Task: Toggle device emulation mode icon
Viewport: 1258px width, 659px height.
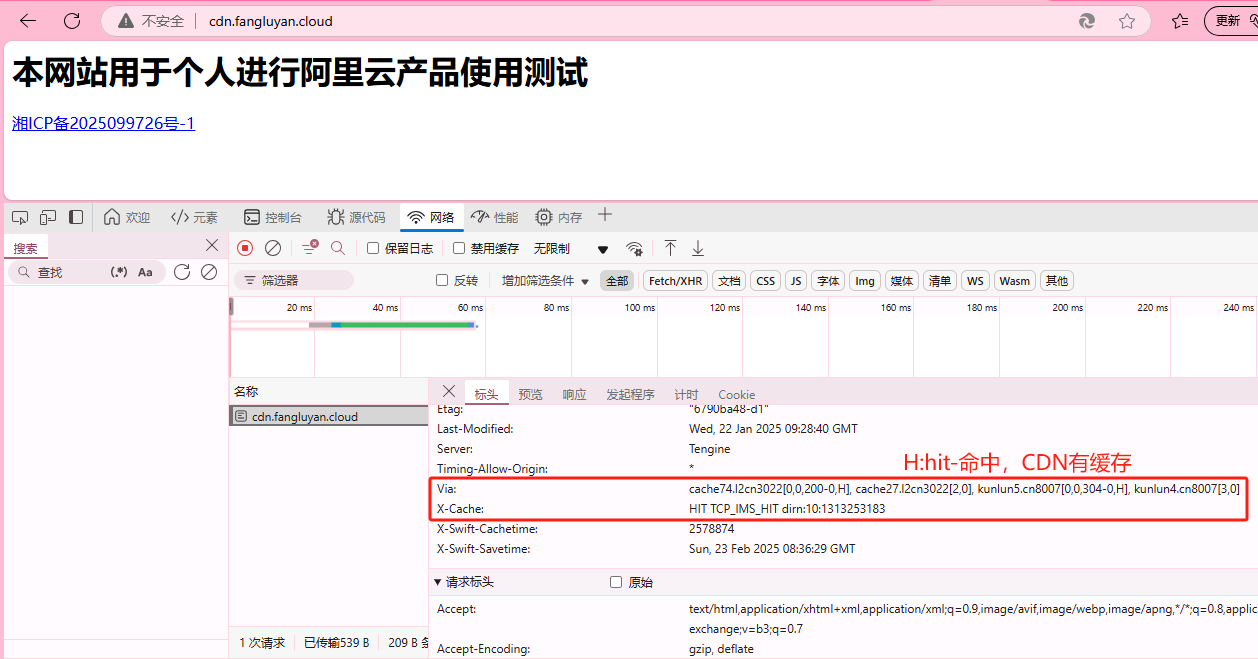Action: (48, 217)
